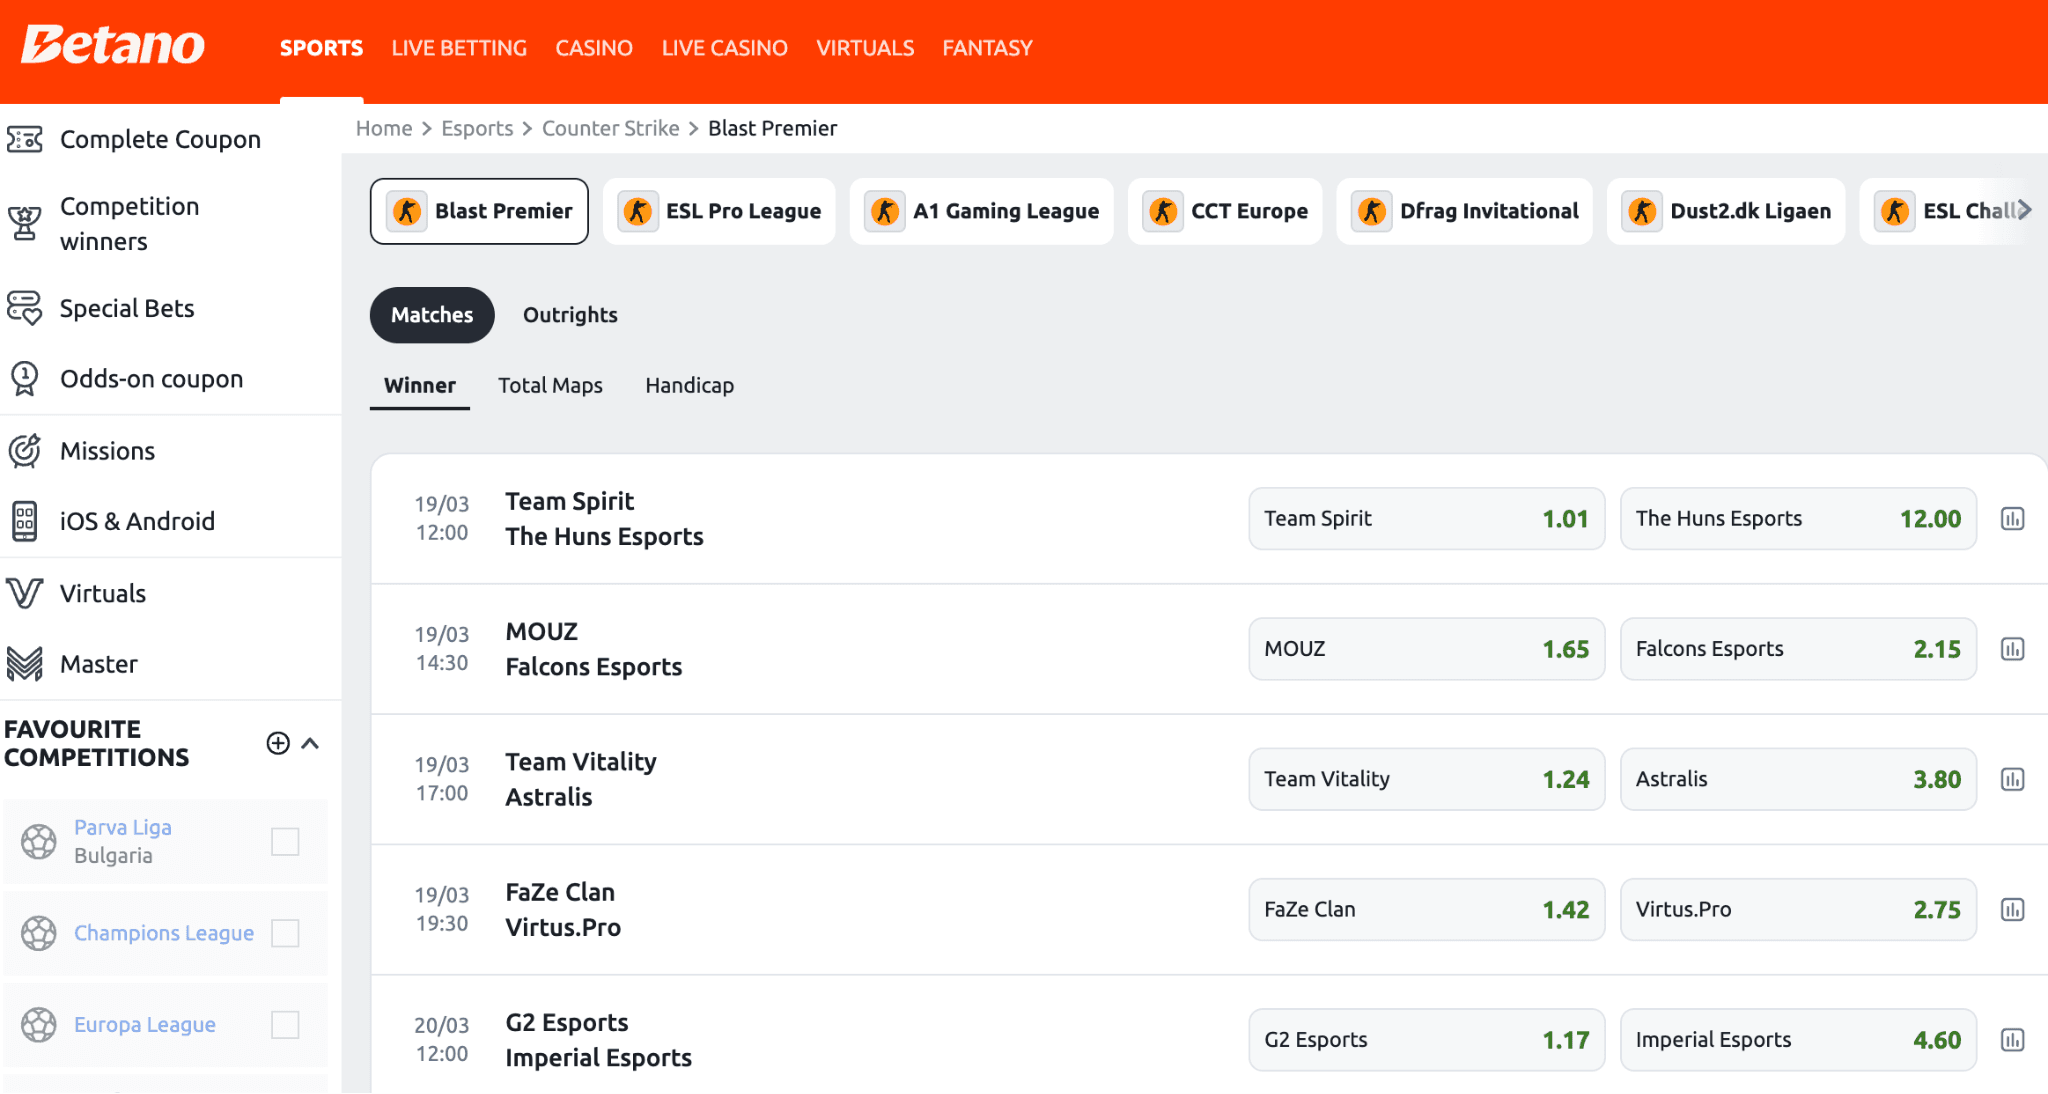
Task: Click the Betano logo
Action: tap(111, 44)
